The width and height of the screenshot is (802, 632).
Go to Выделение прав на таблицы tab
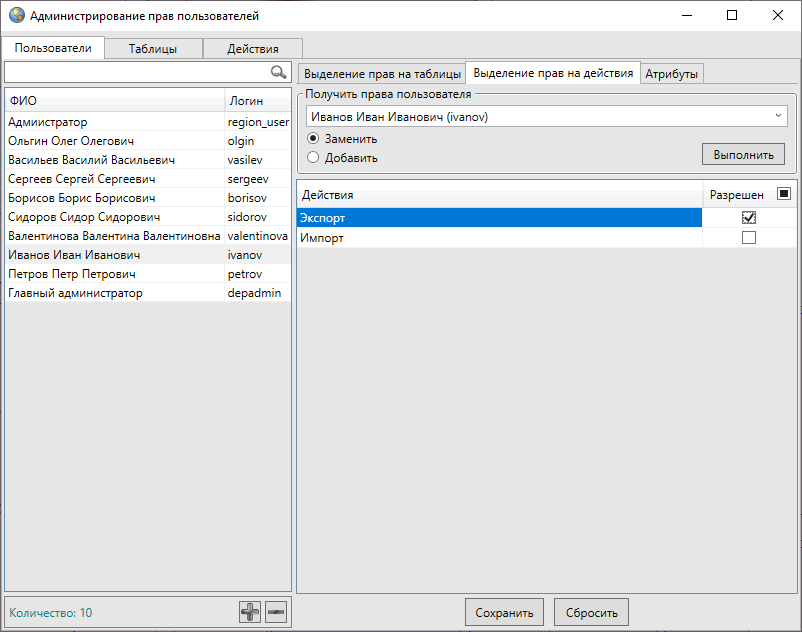[x=382, y=74]
